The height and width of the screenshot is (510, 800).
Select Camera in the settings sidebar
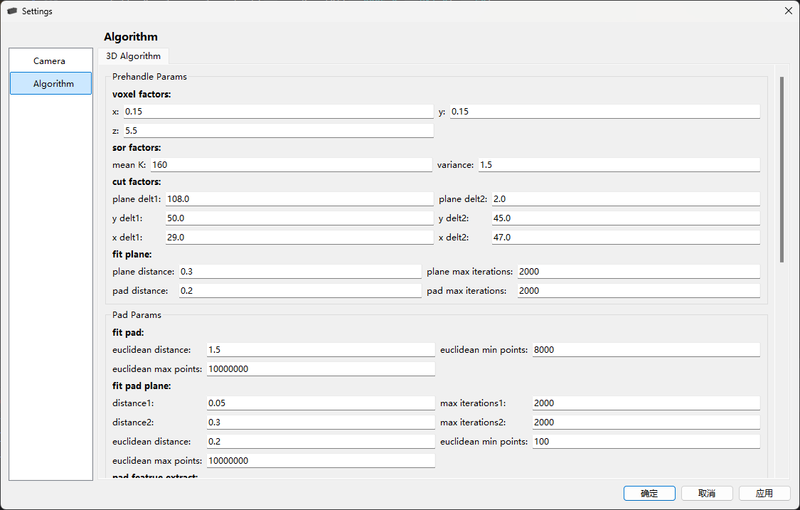click(50, 61)
